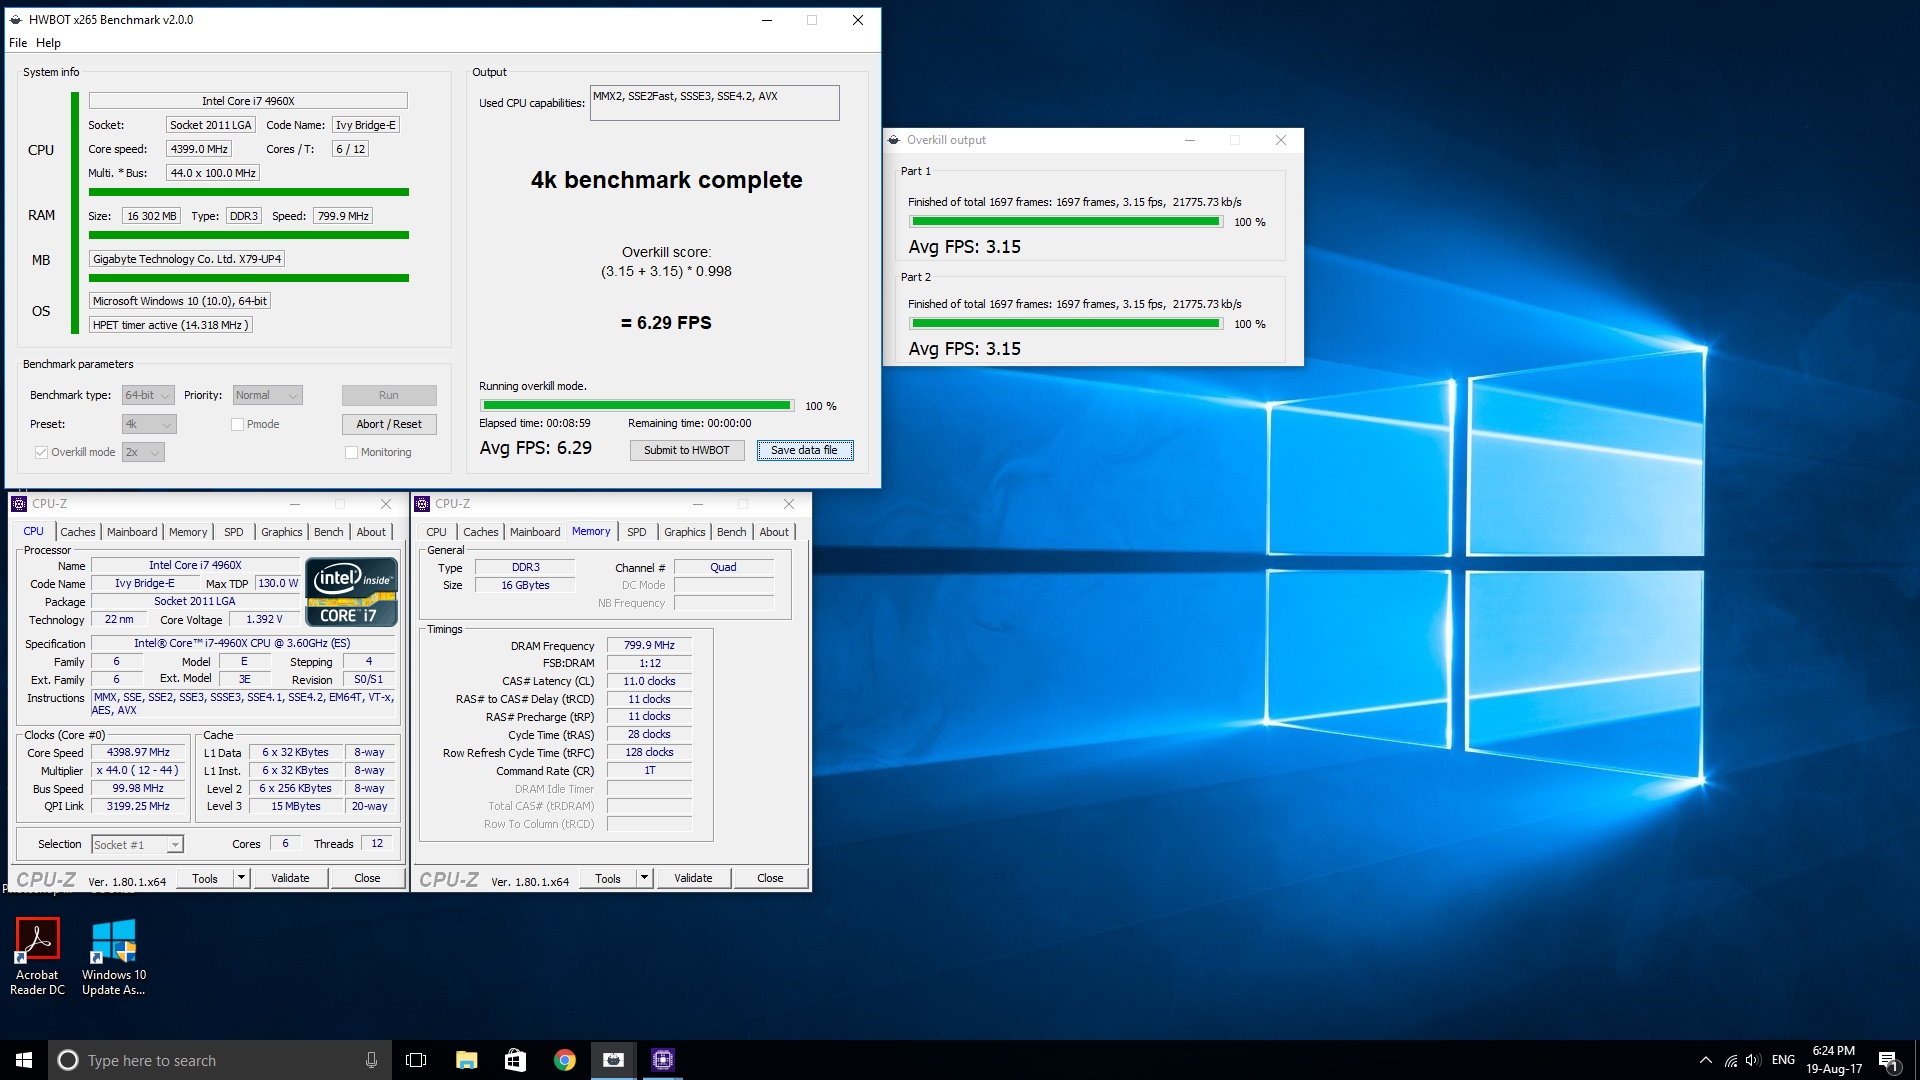Minimize the HWBOT x265 Benchmark window

pyautogui.click(x=767, y=20)
